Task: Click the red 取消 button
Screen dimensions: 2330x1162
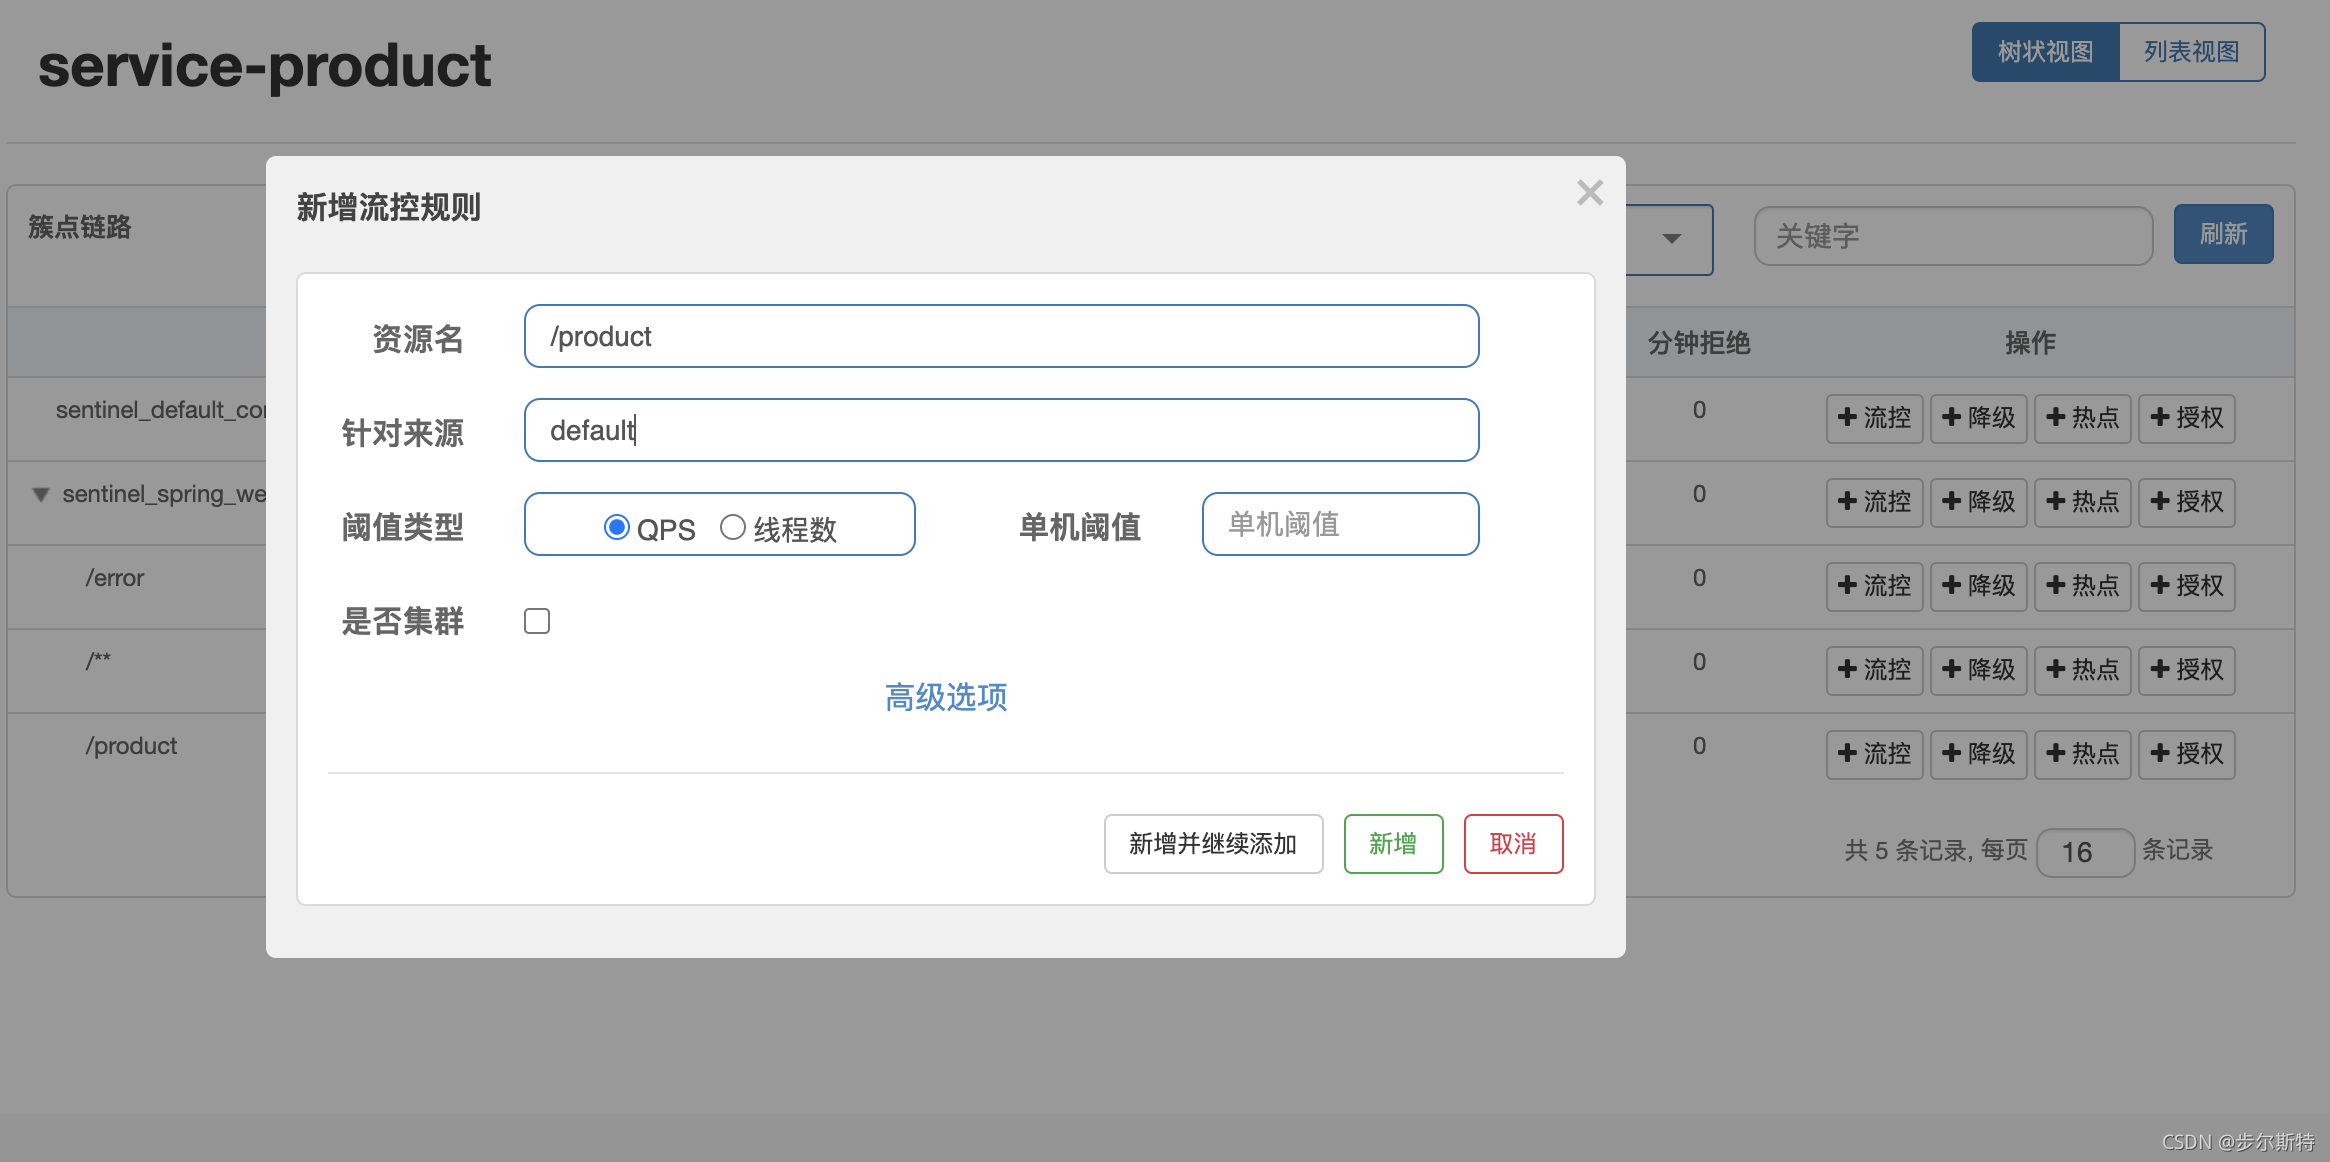Action: pyautogui.click(x=1513, y=844)
